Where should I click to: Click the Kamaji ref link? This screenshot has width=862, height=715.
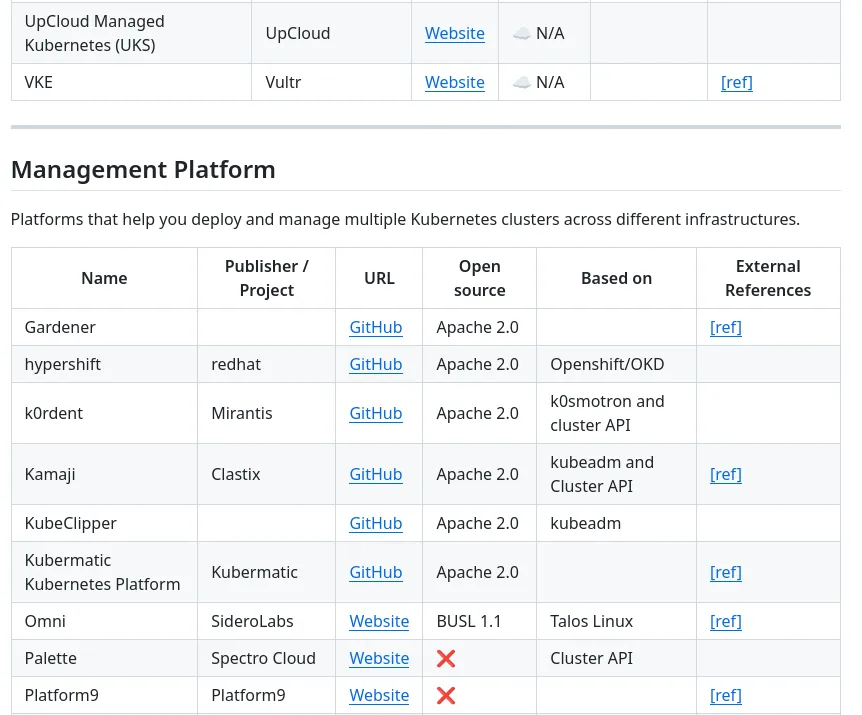click(725, 474)
